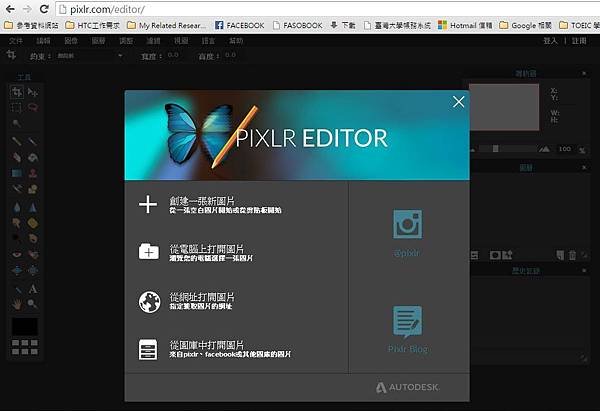The width and height of the screenshot is (600, 411).
Task: Choose 從圖庫中打開圖片 open from library
Action: click(x=215, y=349)
